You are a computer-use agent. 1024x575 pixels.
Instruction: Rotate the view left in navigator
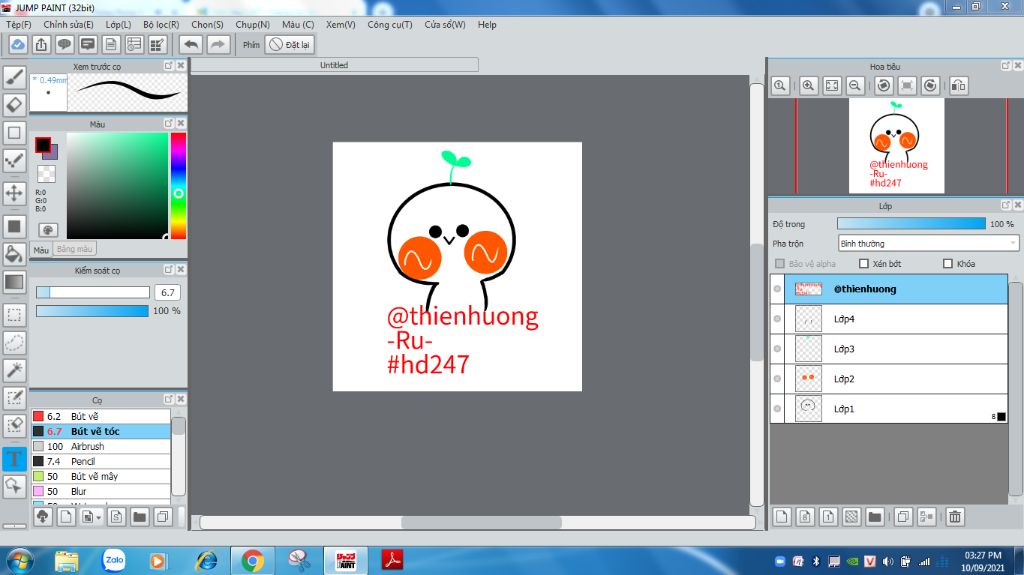tap(884, 86)
